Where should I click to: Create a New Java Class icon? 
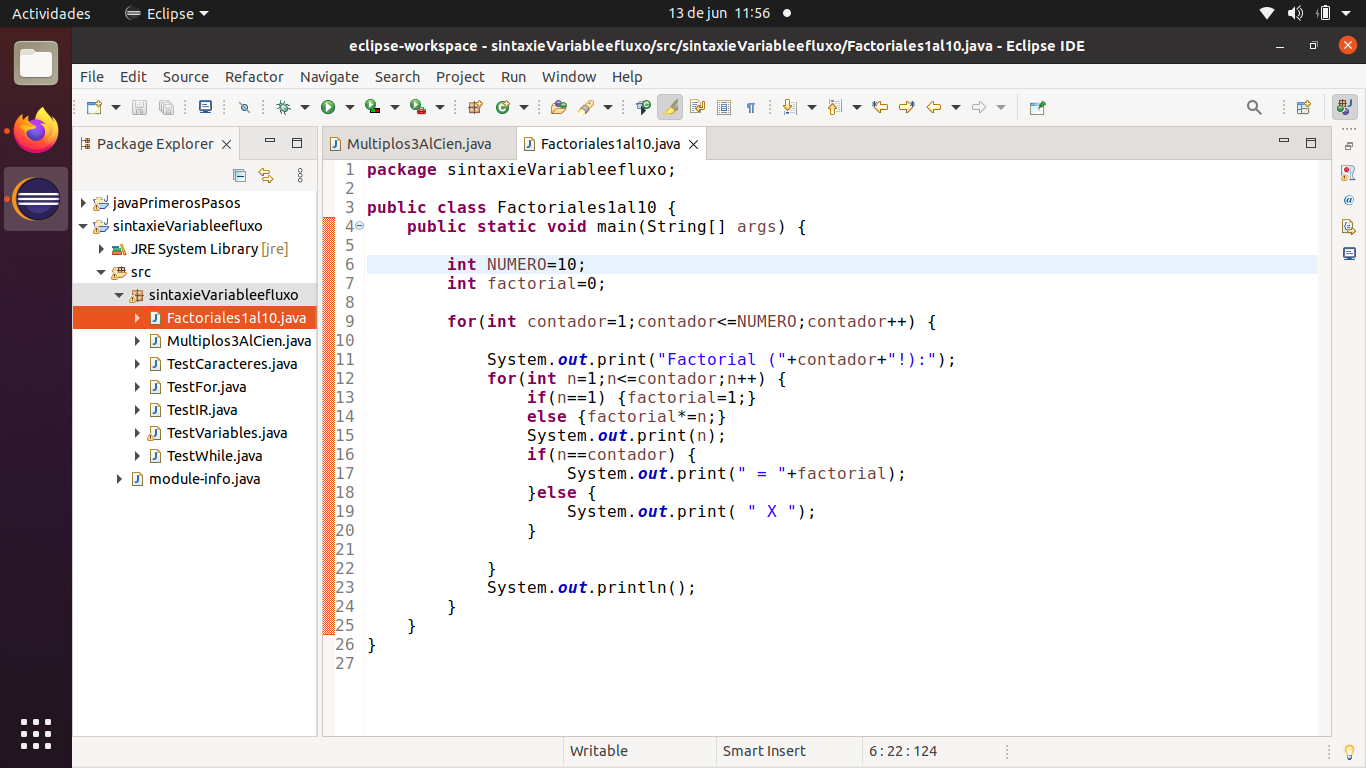[x=502, y=107]
